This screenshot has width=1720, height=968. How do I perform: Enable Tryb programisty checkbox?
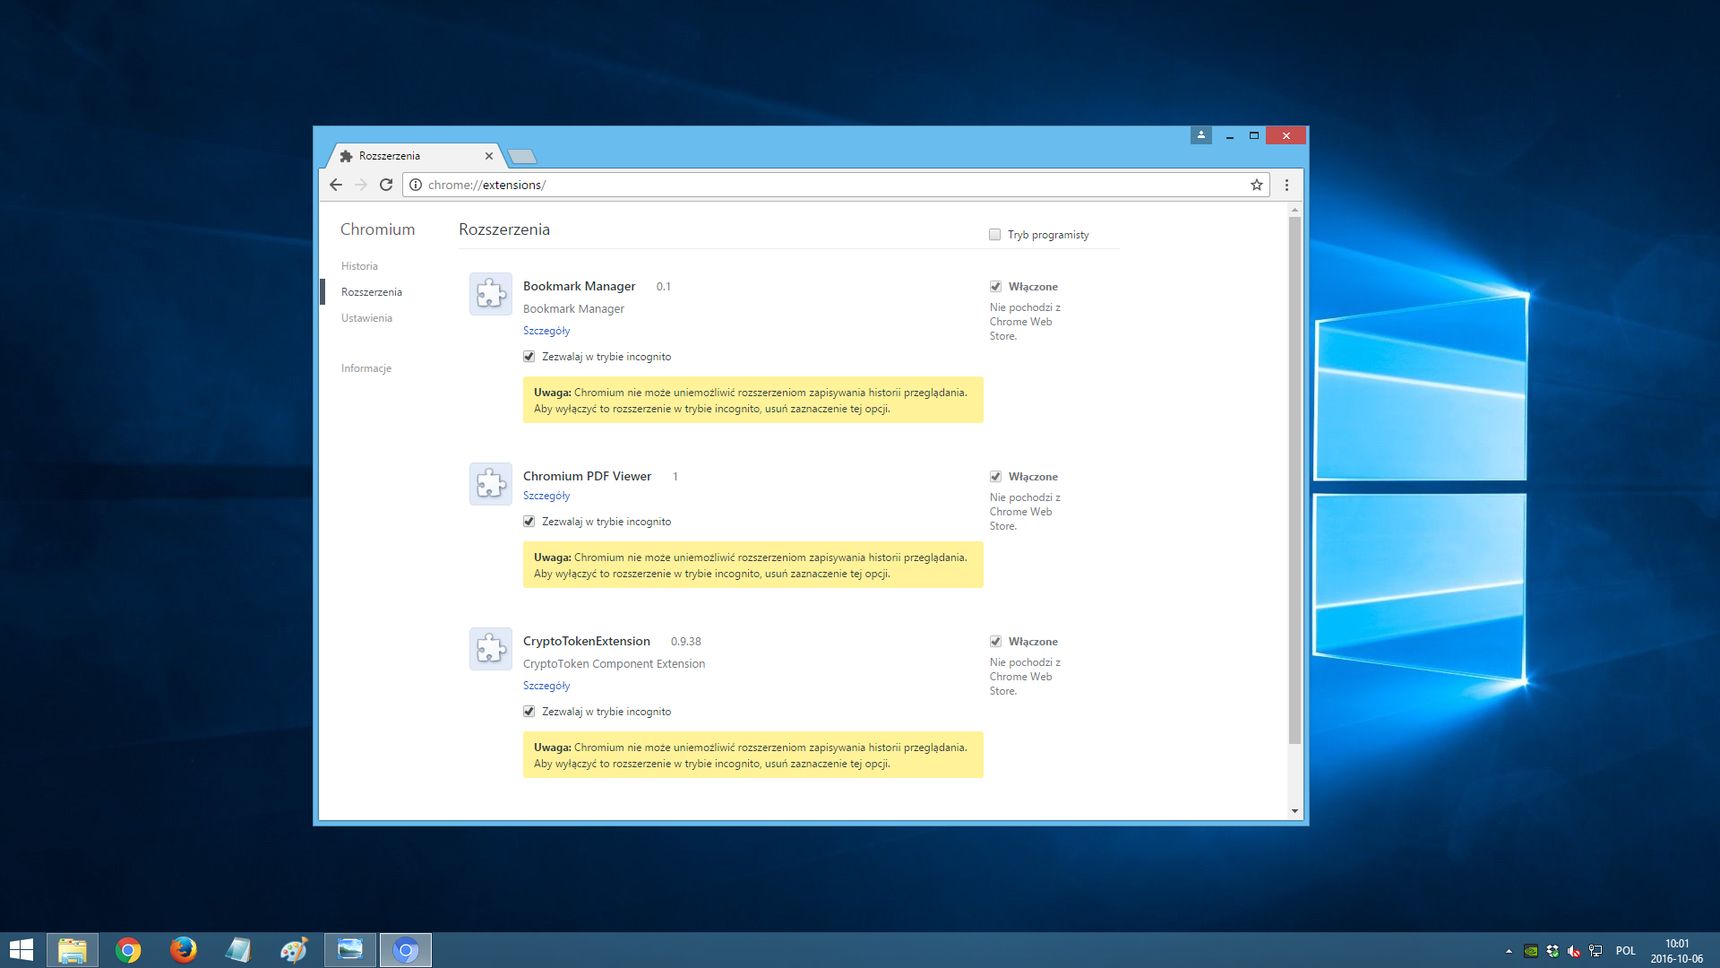(995, 235)
